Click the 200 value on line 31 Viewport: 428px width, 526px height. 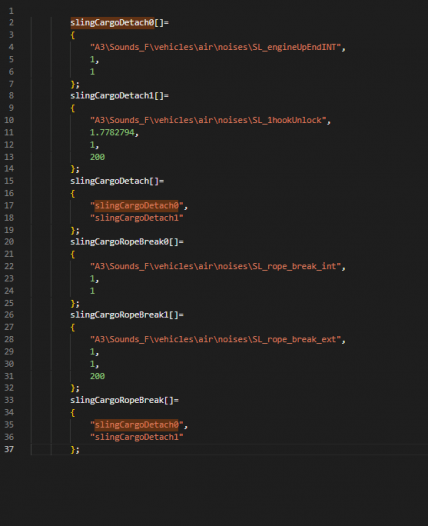pos(97,376)
